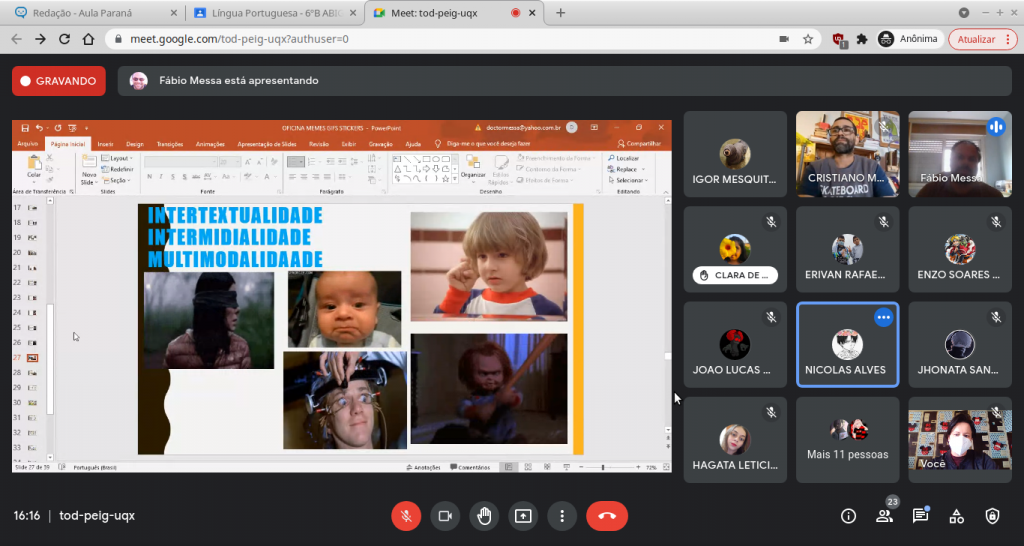Open the 'Mais 11 pessoas' tile
This screenshot has width=1024, height=546.
848,440
